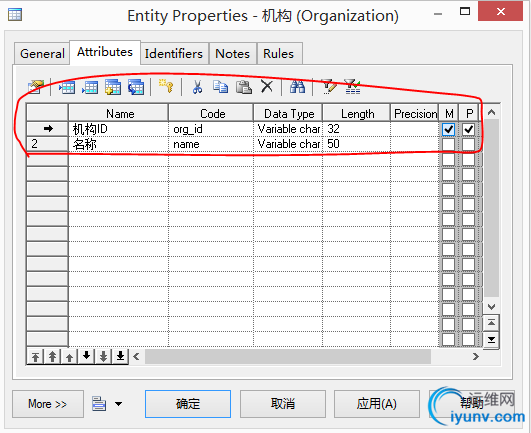Click Add a Row toolbar icon

[90, 87]
